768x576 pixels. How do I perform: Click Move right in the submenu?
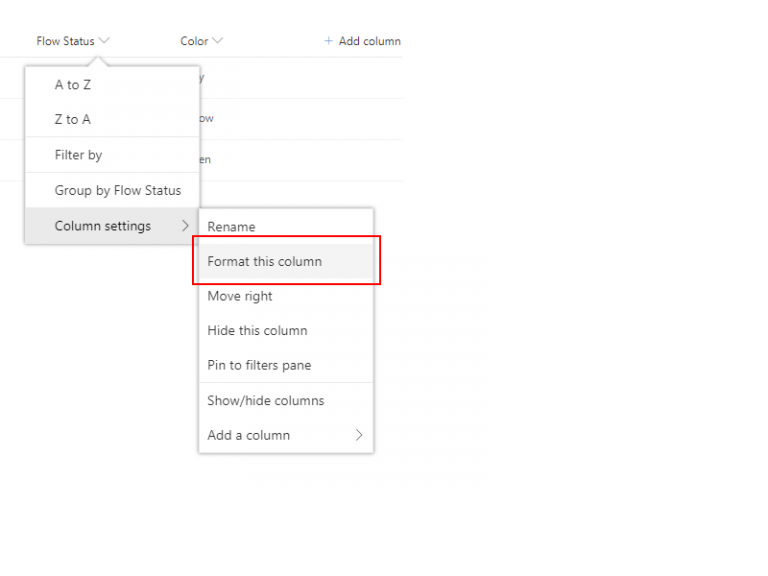point(240,296)
